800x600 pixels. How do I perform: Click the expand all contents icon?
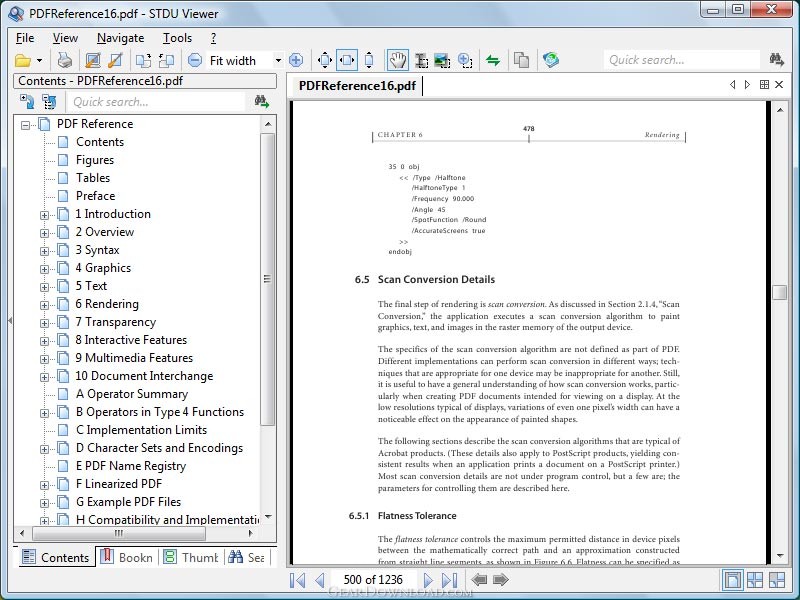tap(27, 102)
